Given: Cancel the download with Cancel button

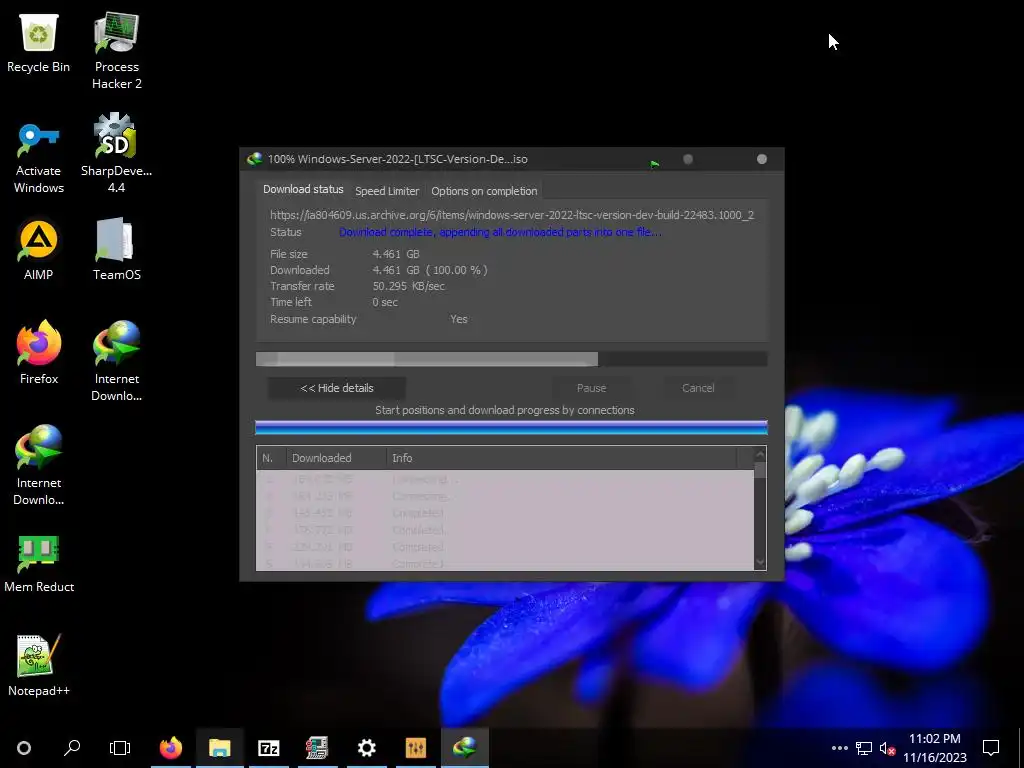Looking at the screenshot, I should (698, 388).
